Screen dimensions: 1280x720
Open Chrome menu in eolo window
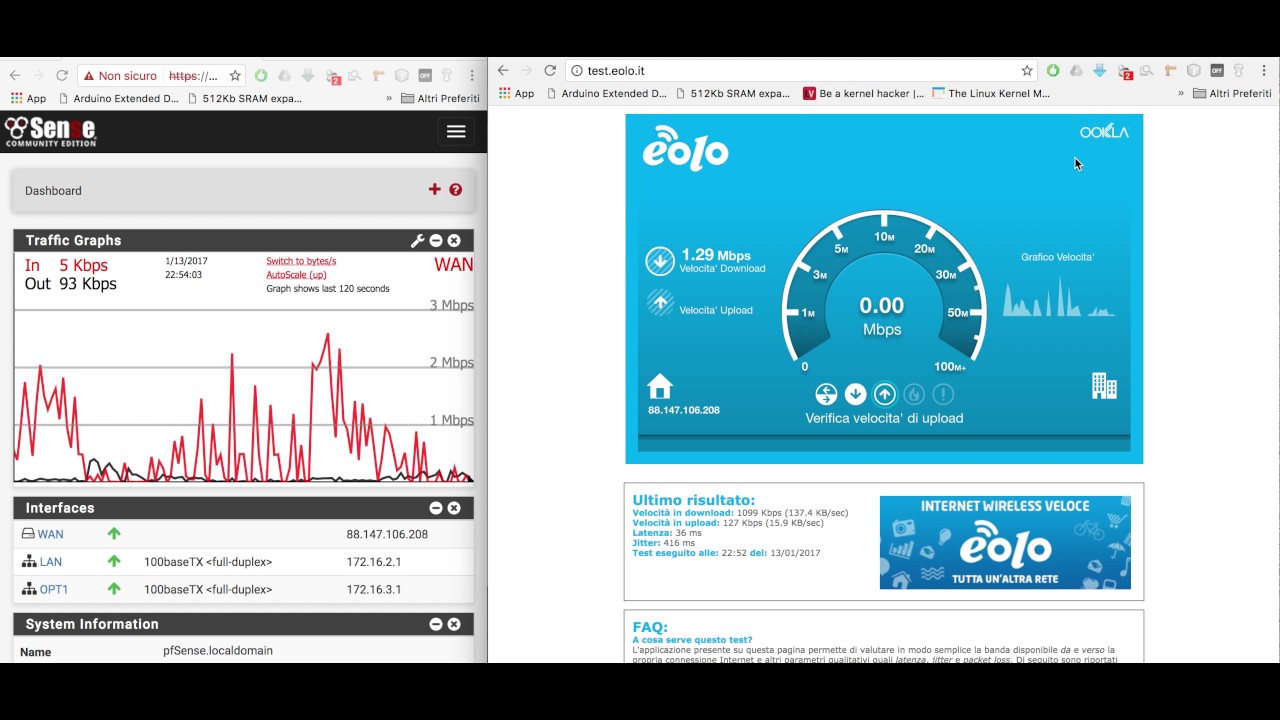pos(1262,71)
